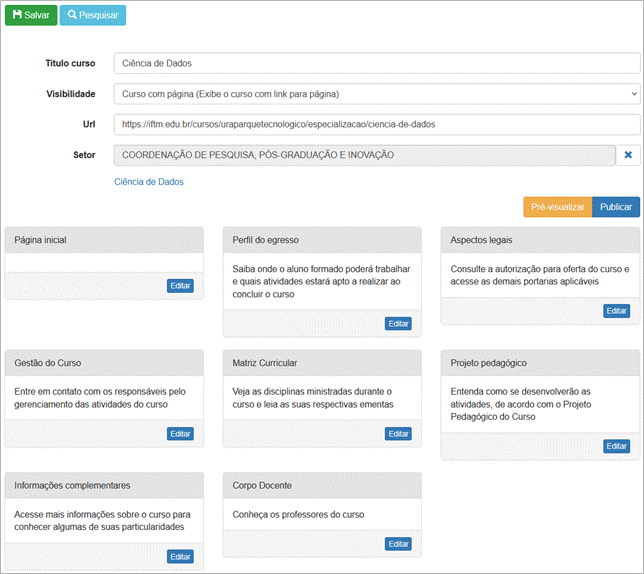
Task: Open the Visibilidade dropdown
Action: (x=376, y=94)
